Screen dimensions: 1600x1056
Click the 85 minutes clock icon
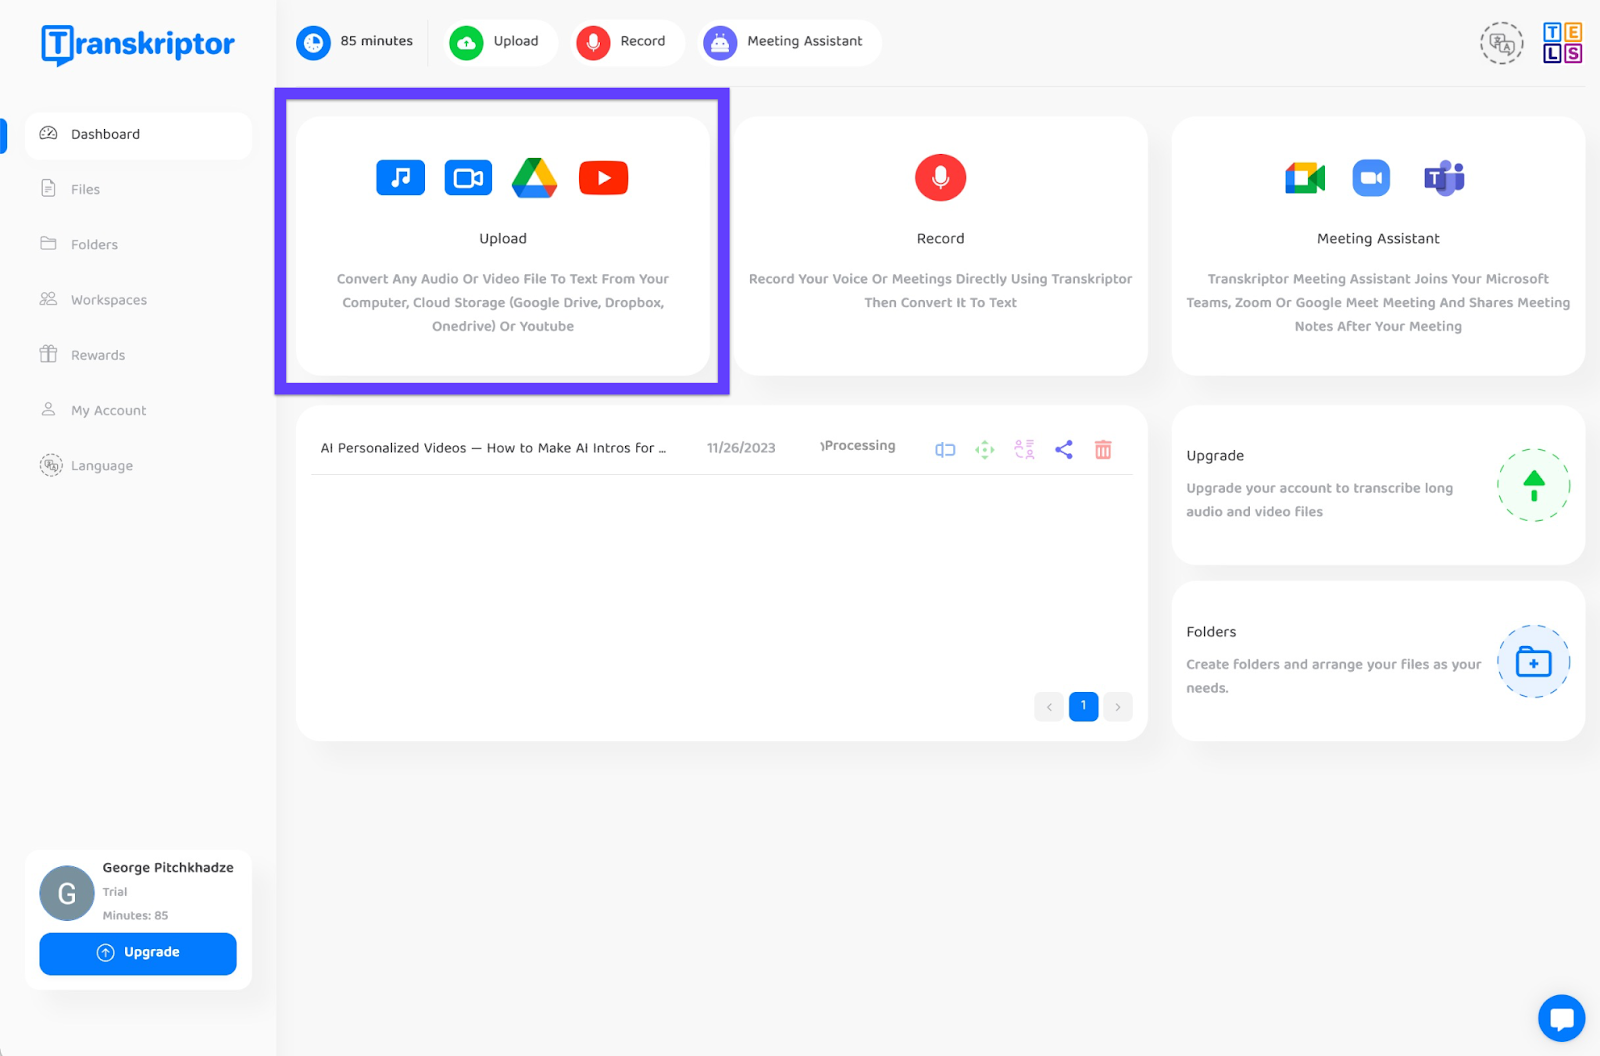313,42
